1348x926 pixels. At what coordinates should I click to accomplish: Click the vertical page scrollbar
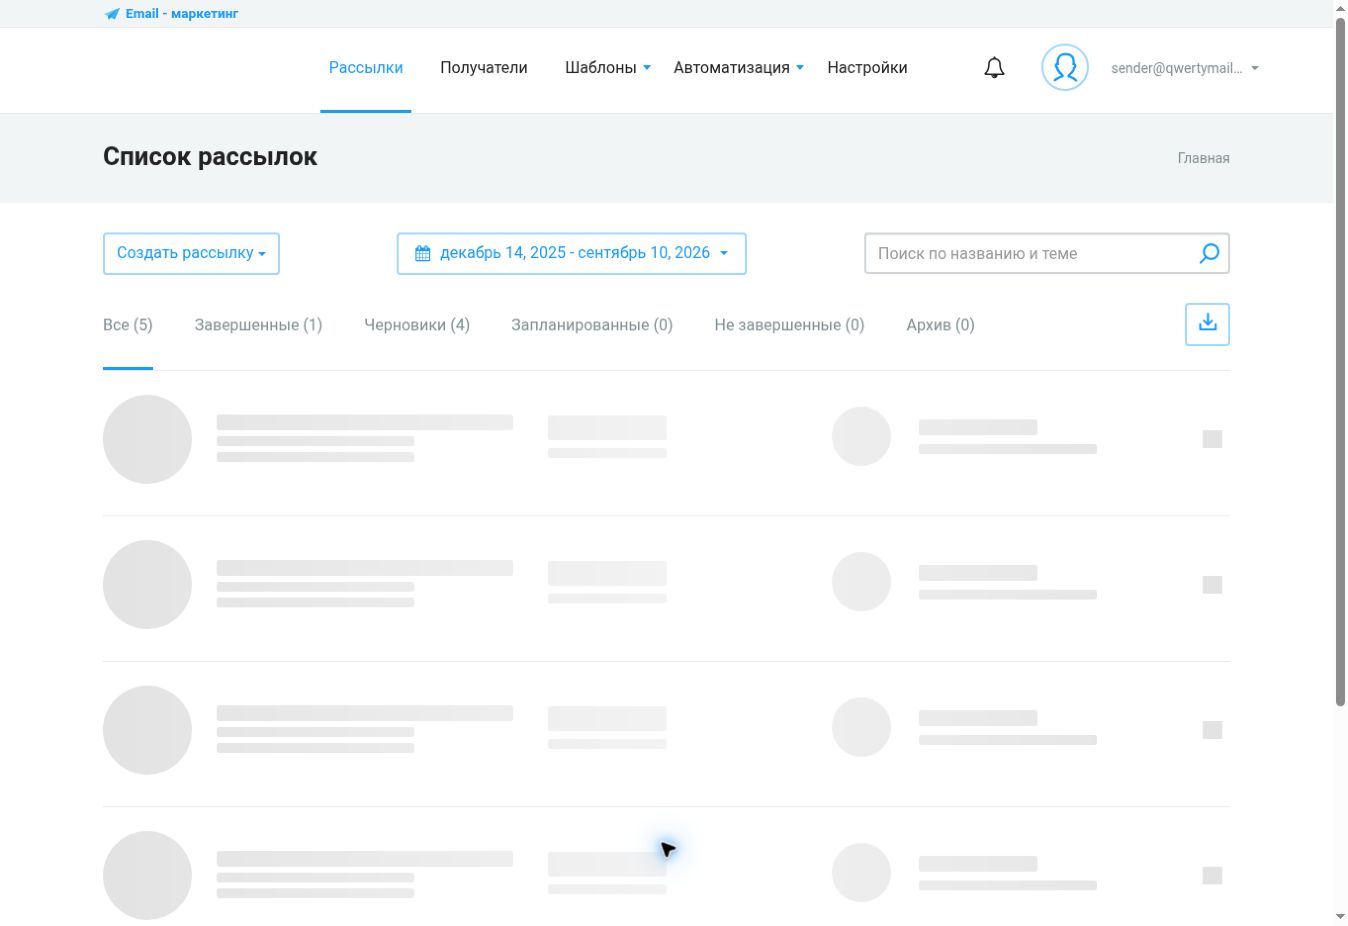point(1340,360)
